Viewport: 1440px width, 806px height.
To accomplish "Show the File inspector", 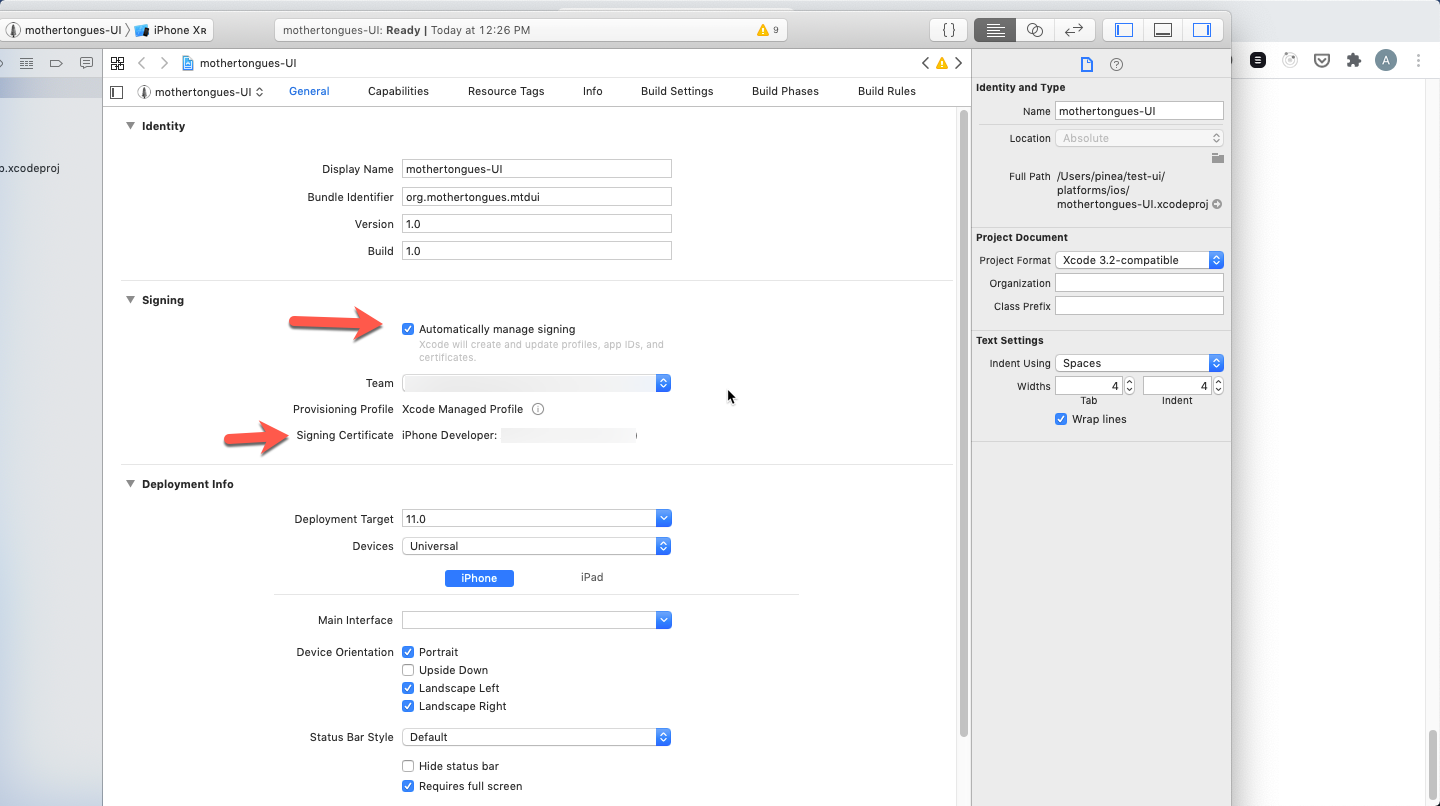I will [x=1087, y=64].
